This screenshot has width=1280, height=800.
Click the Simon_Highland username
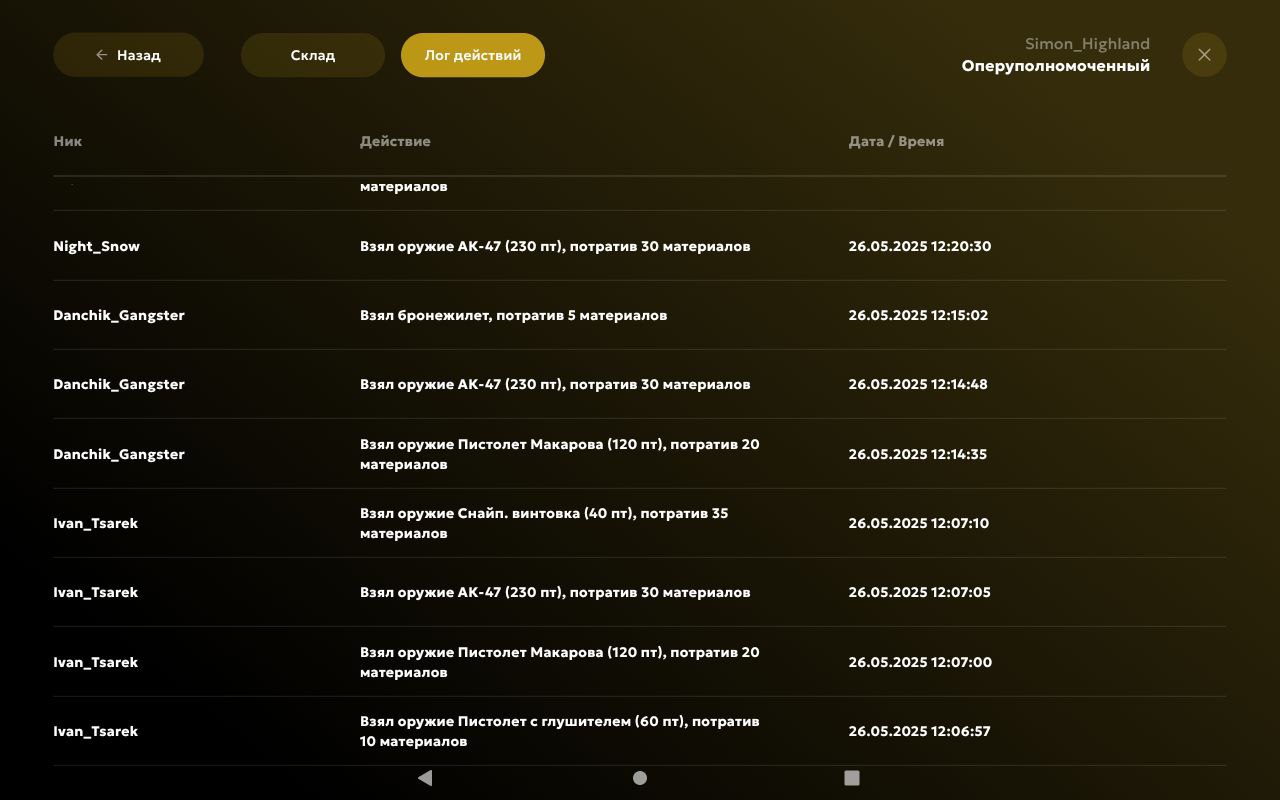point(1087,44)
